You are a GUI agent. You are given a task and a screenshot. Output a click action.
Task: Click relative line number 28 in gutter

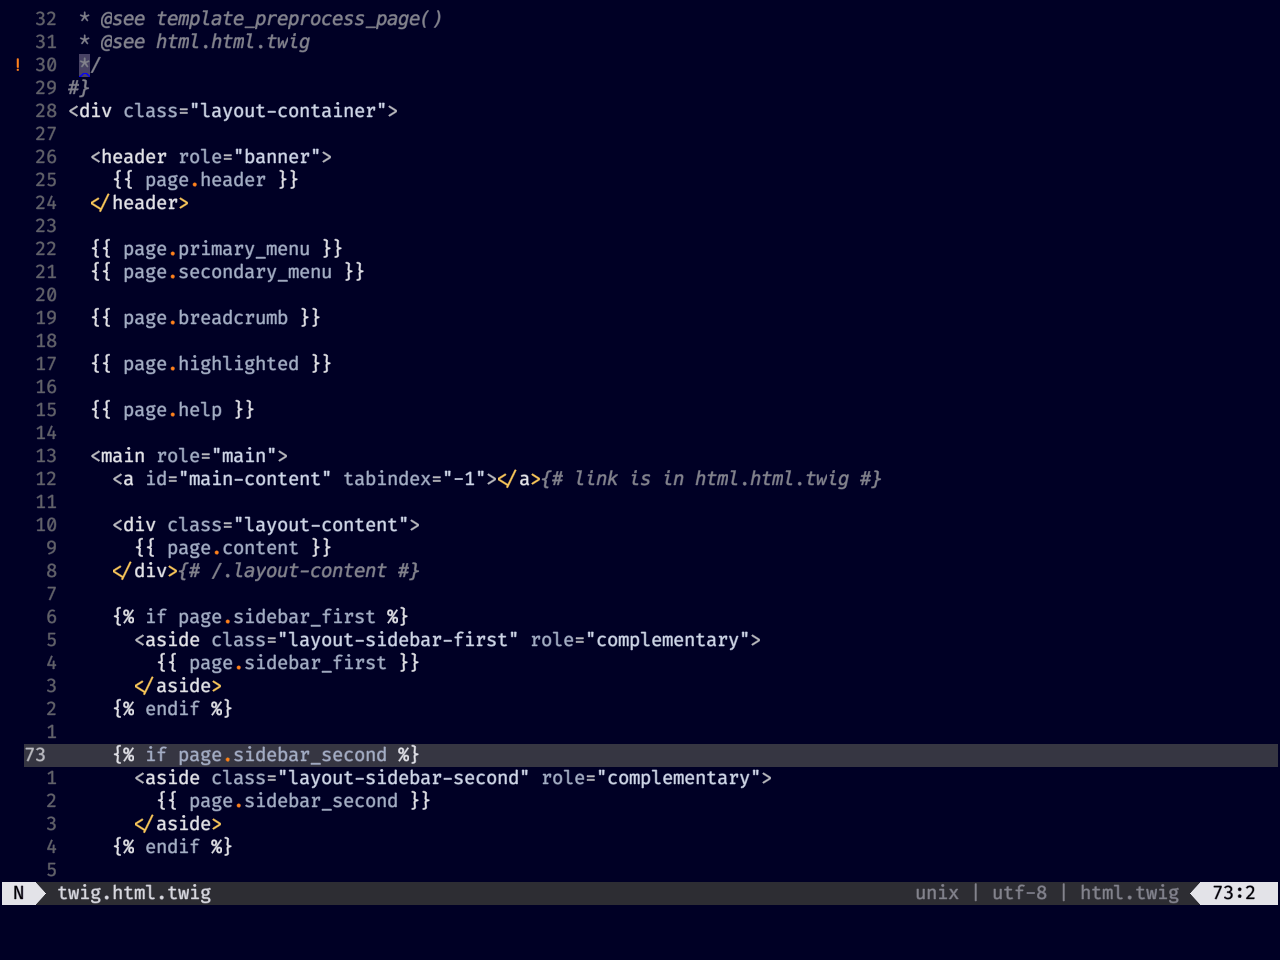(x=46, y=111)
